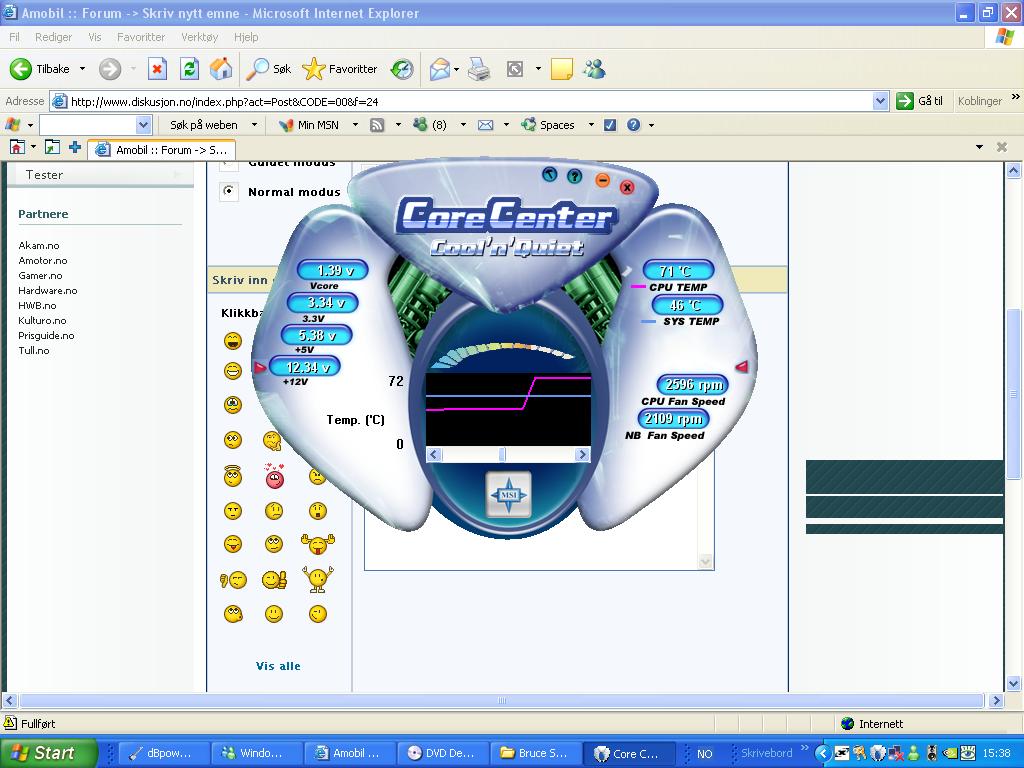This screenshot has height=768, width=1024.
Task: Click the CoreCenter graph scrollbar thumb
Action: pos(502,455)
